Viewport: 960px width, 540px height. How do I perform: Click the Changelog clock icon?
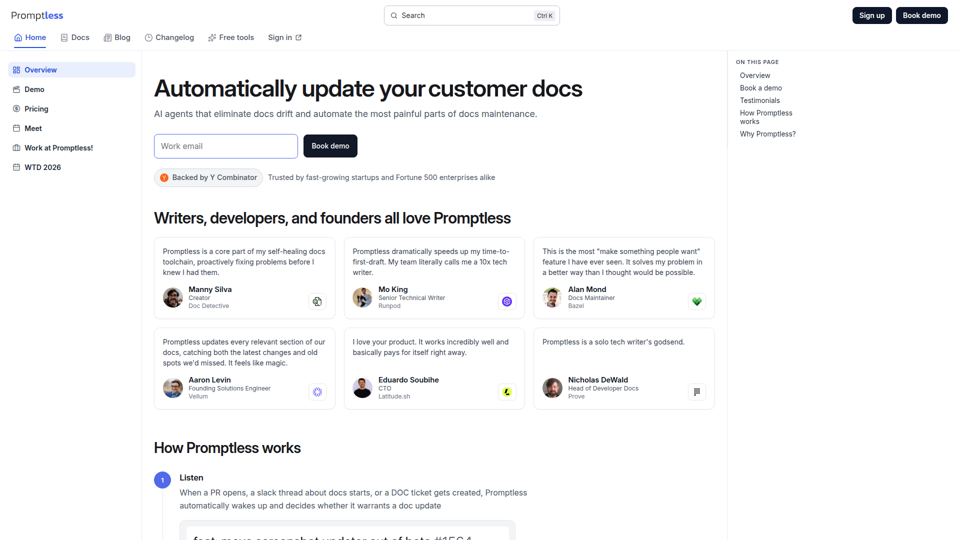tap(149, 37)
